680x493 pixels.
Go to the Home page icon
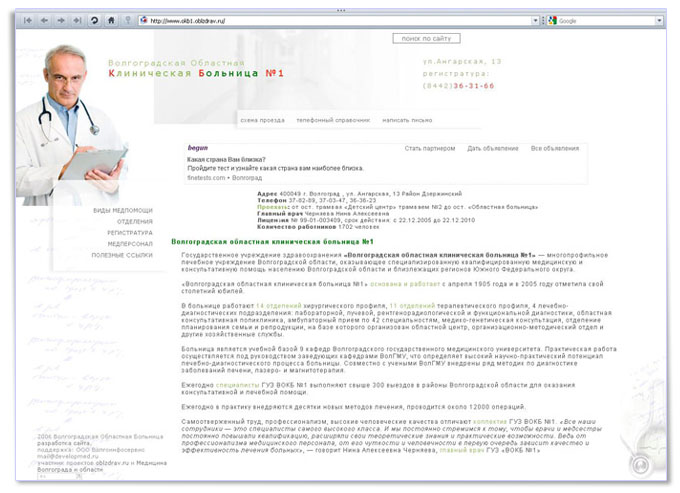pyautogui.click(x=110, y=20)
